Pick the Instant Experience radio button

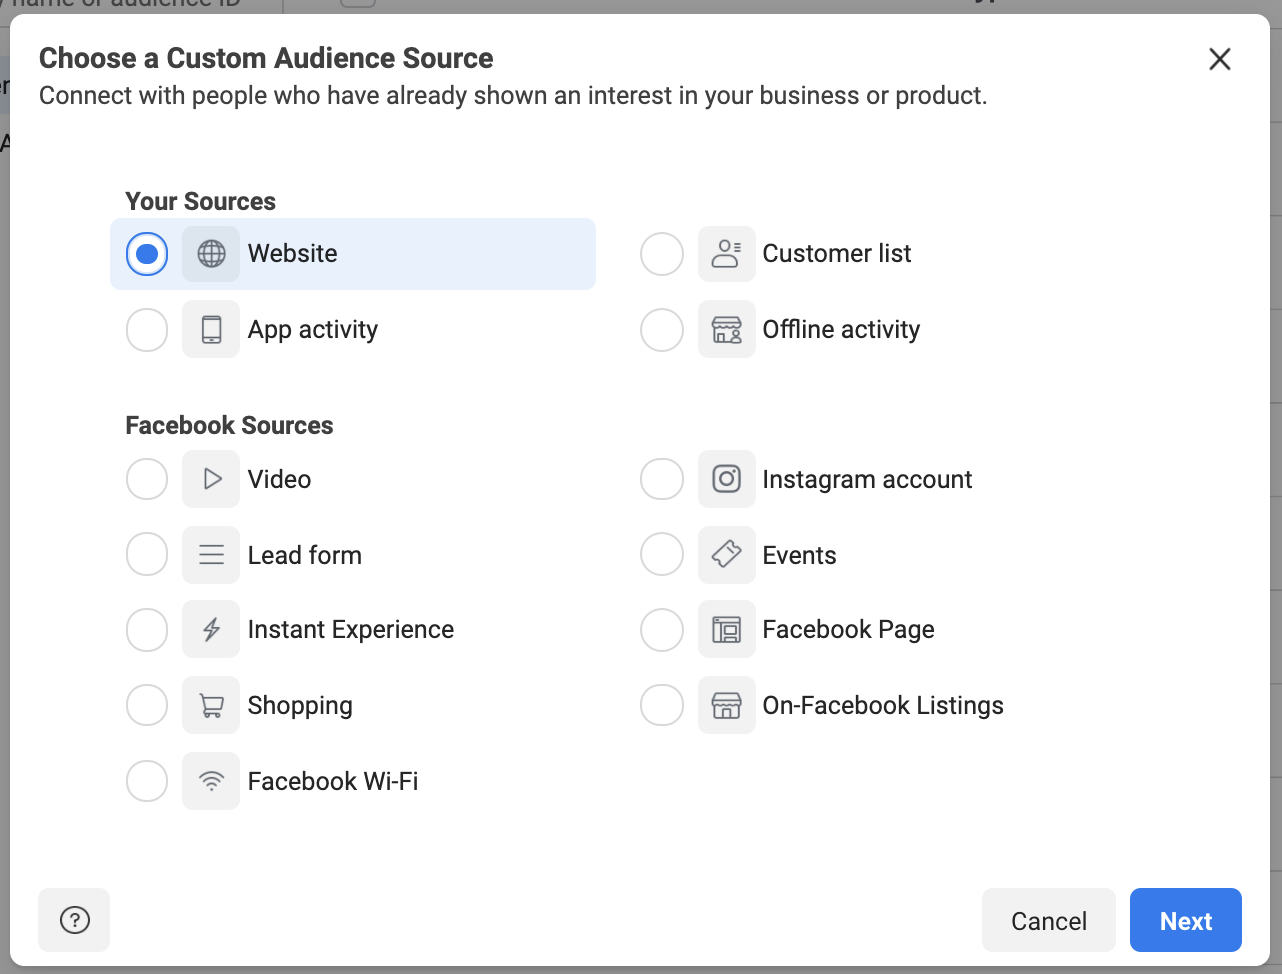tap(147, 630)
